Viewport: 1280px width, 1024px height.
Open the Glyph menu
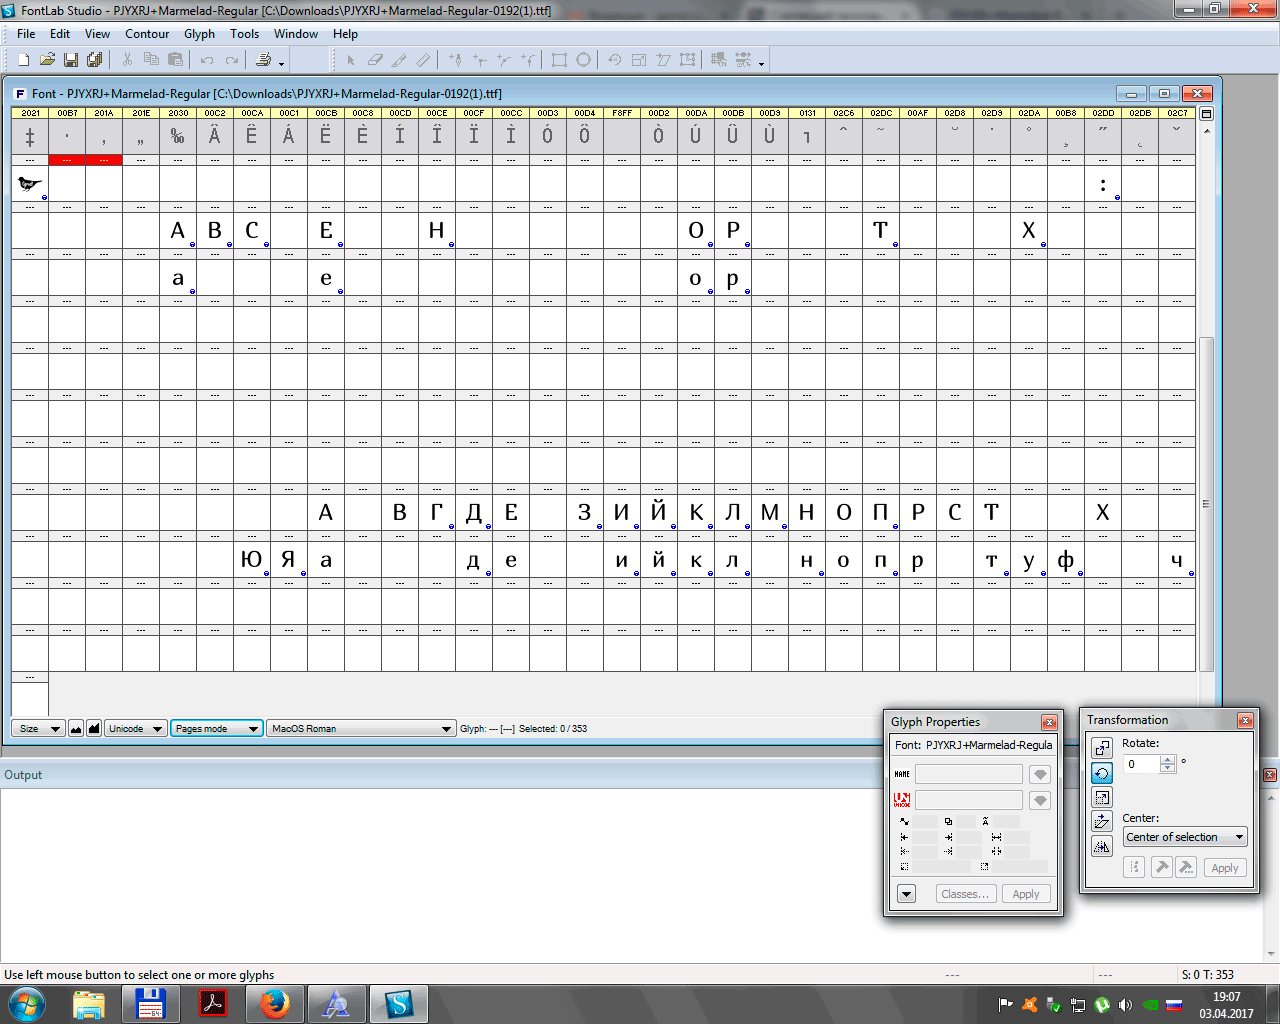pyautogui.click(x=199, y=34)
